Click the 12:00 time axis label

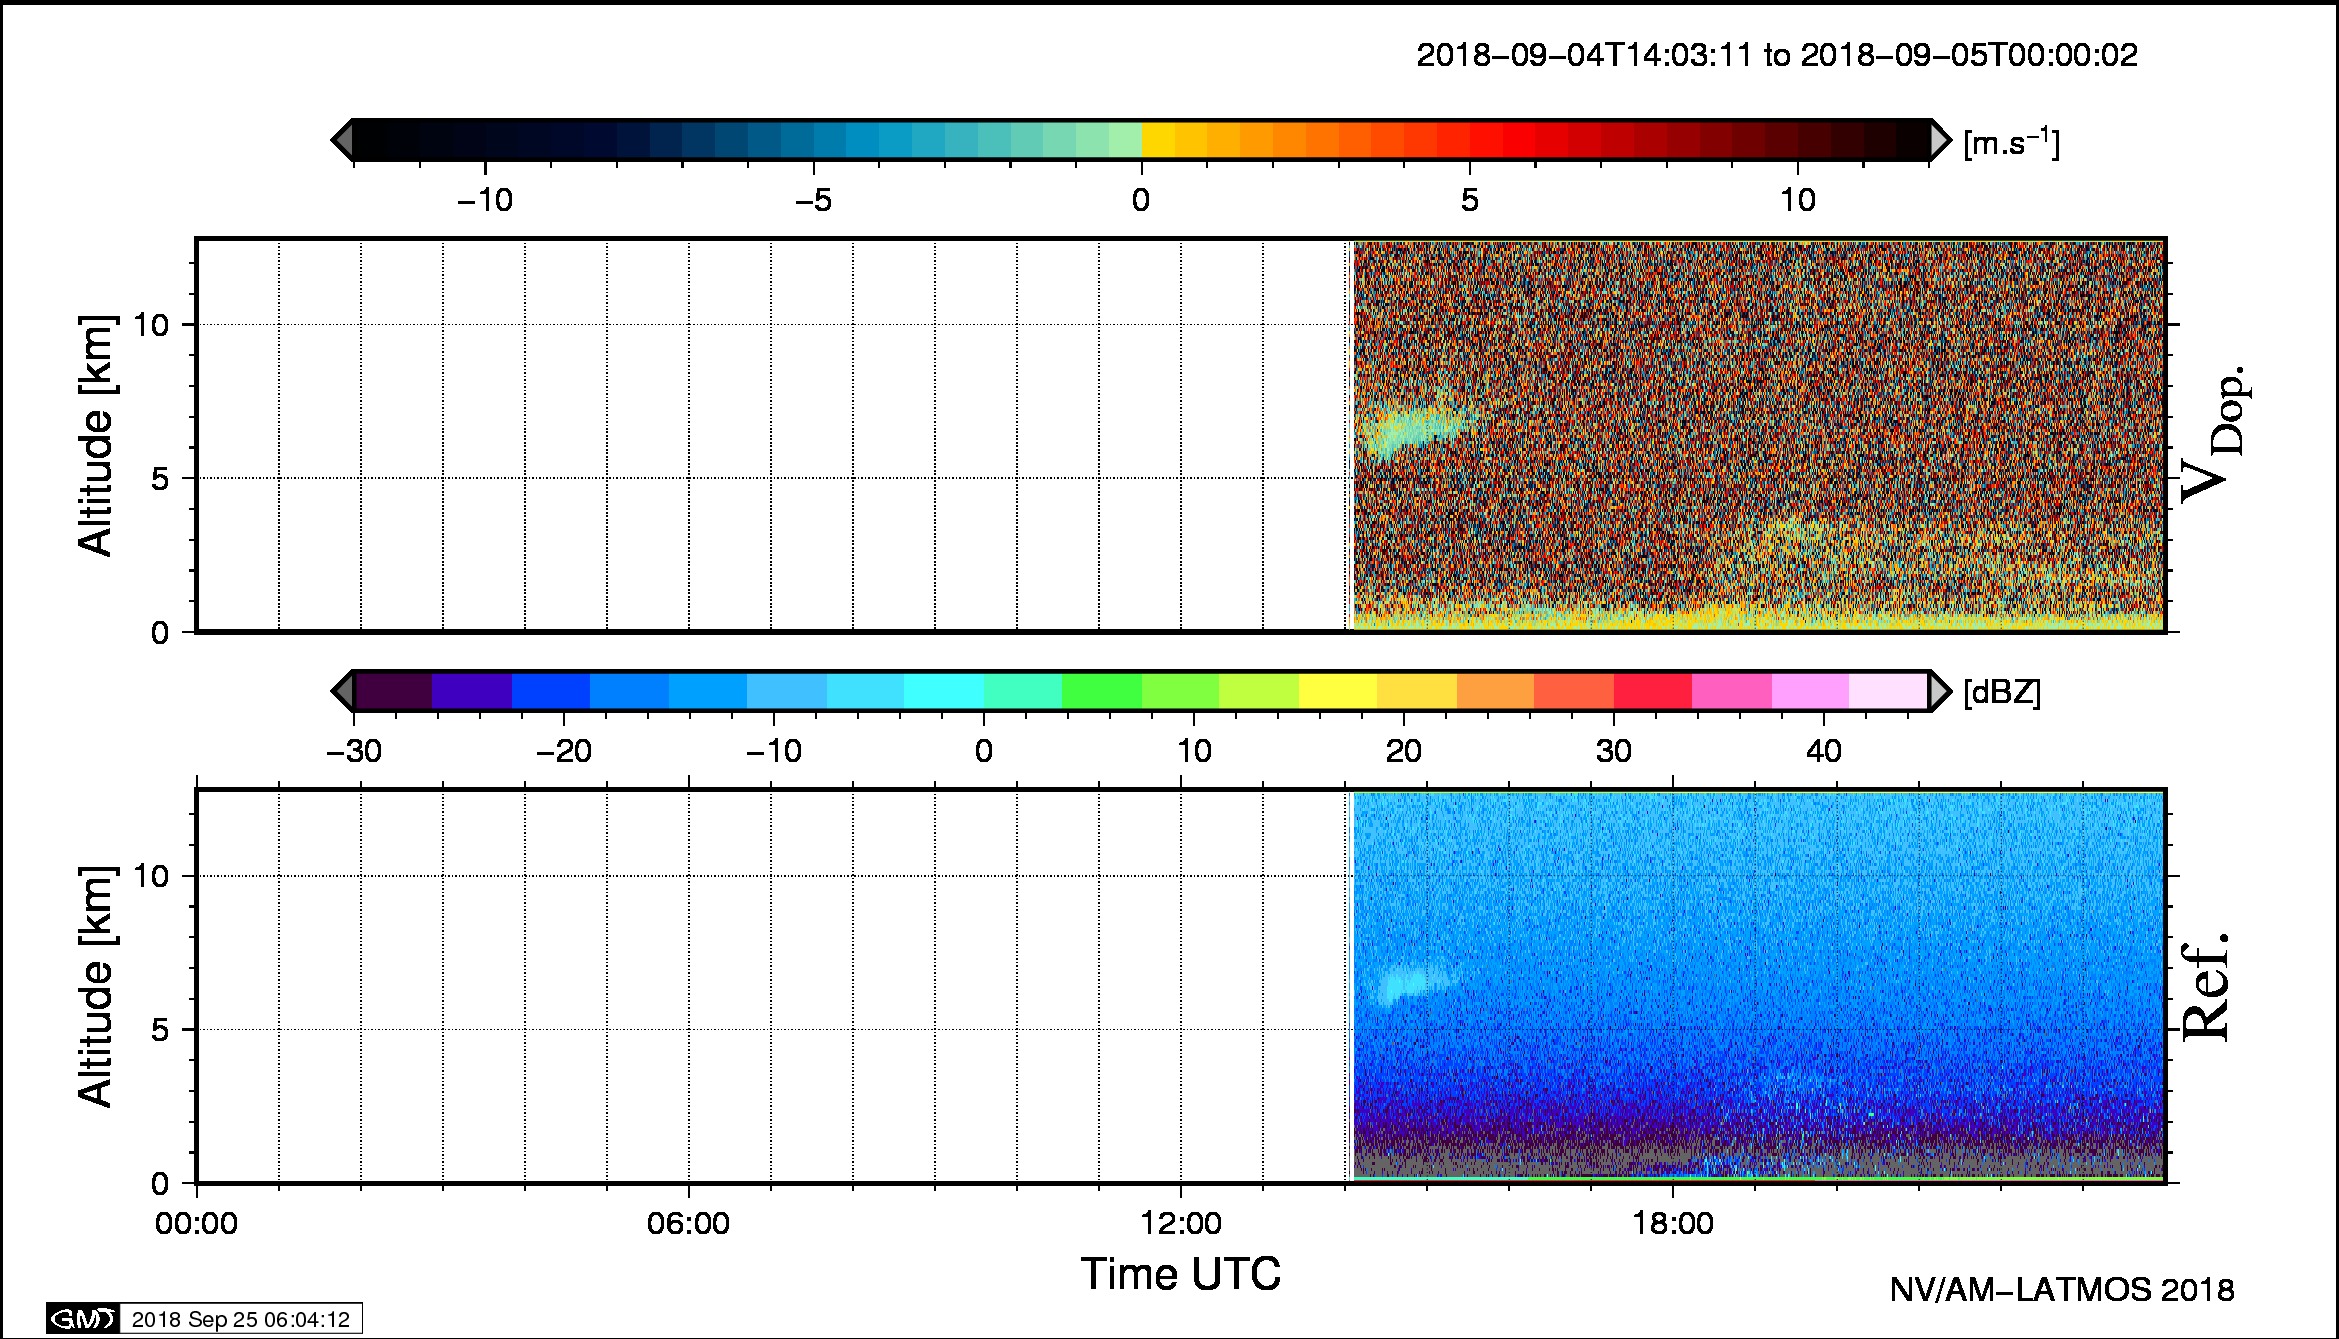pyautogui.click(x=1180, y=1223)
